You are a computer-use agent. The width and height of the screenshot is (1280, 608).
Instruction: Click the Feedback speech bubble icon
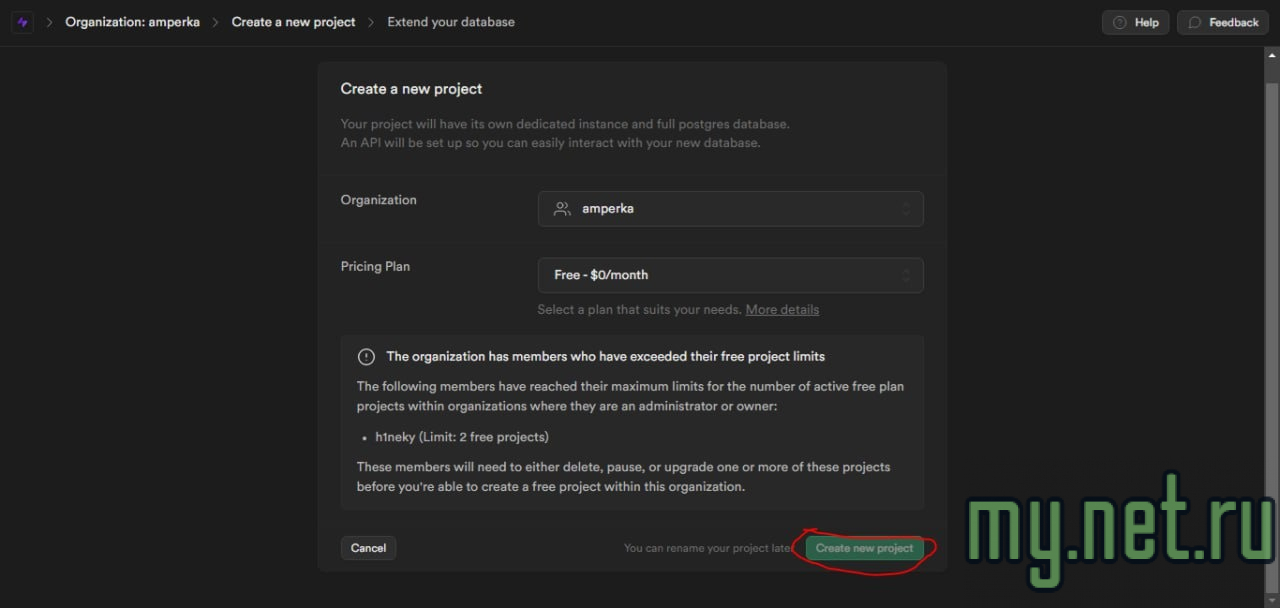[x=1194, y=22]
